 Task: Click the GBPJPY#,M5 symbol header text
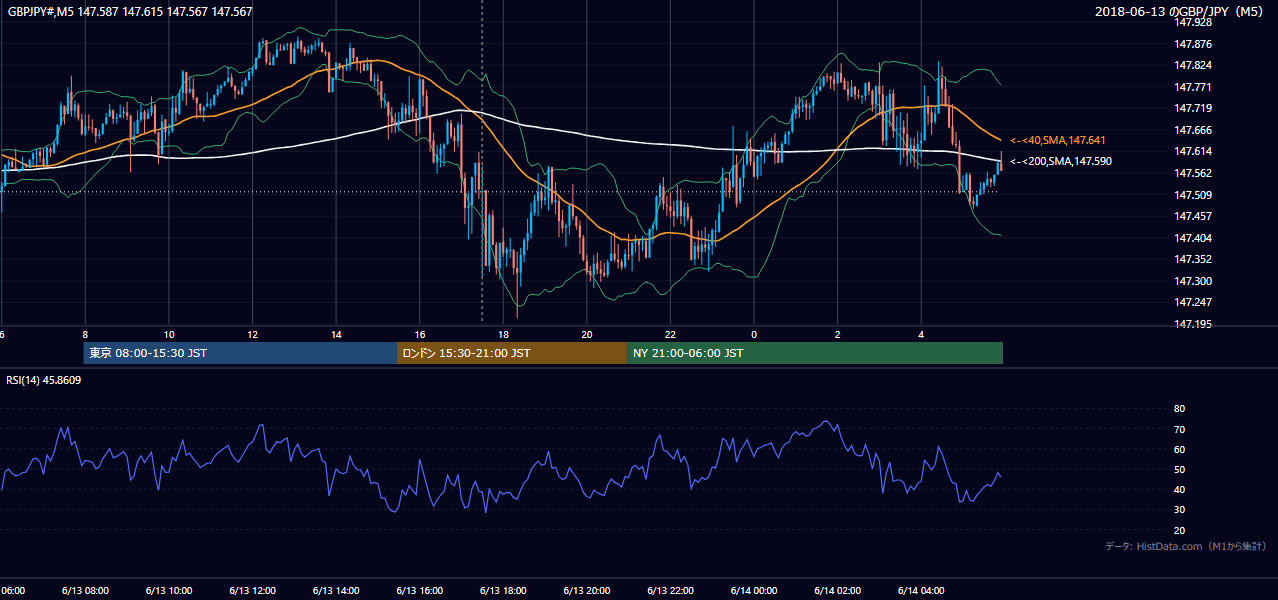pos(130,12)
